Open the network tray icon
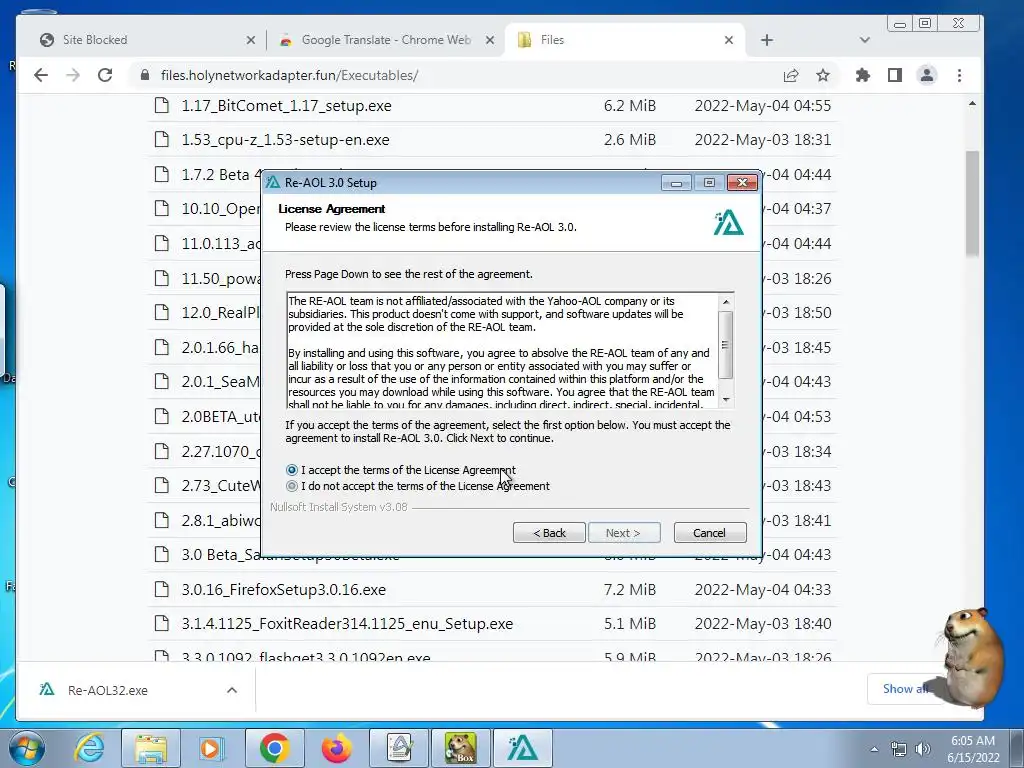The height and width of the screenshot is (768, 1024). [899, 749]
